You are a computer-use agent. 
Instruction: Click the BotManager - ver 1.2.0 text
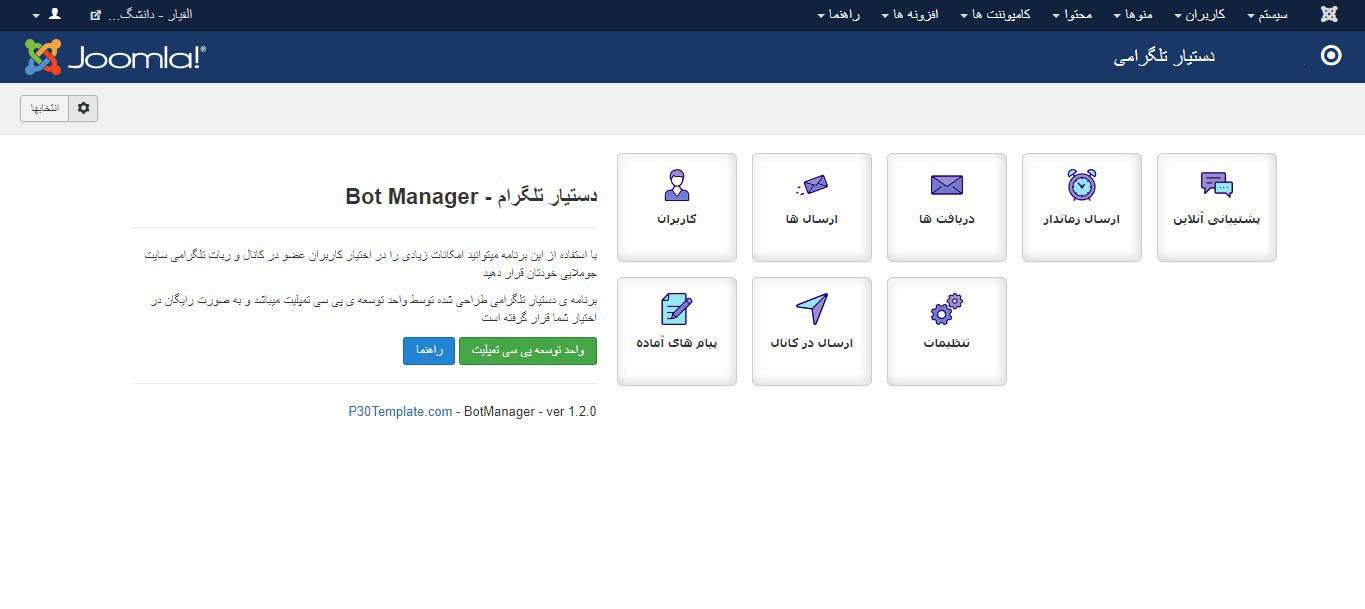click(x=530, y=411)
